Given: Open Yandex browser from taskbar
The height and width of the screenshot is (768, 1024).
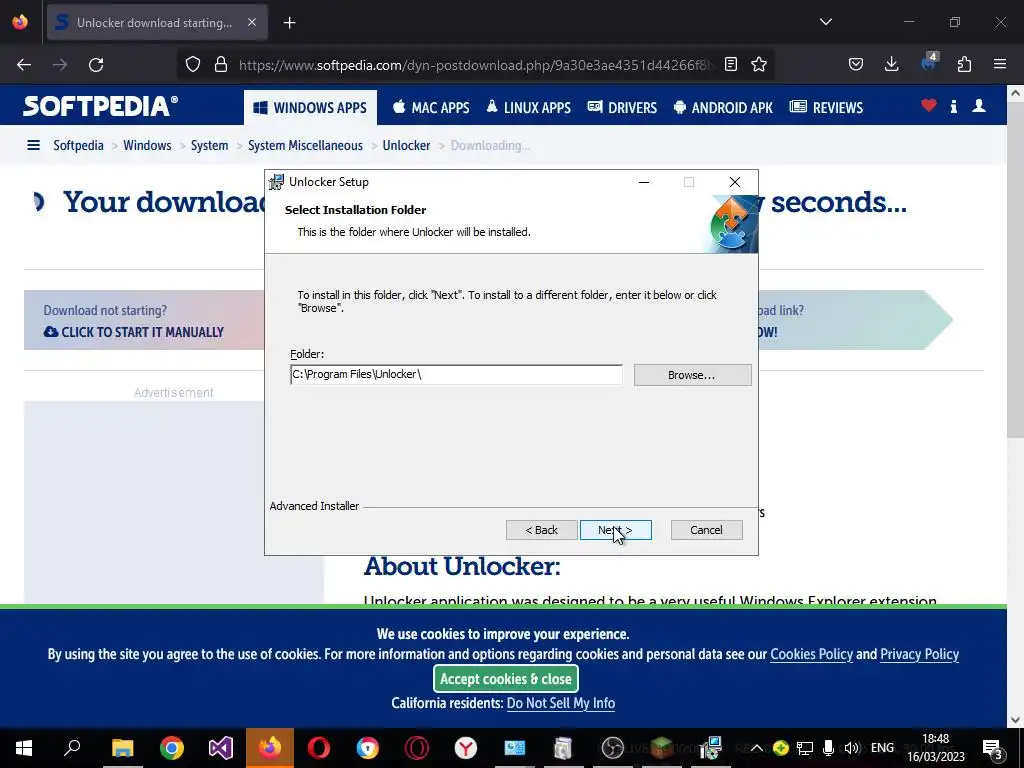Looking at the screenshot, I should pyautogui.click(x=466, y=748).
